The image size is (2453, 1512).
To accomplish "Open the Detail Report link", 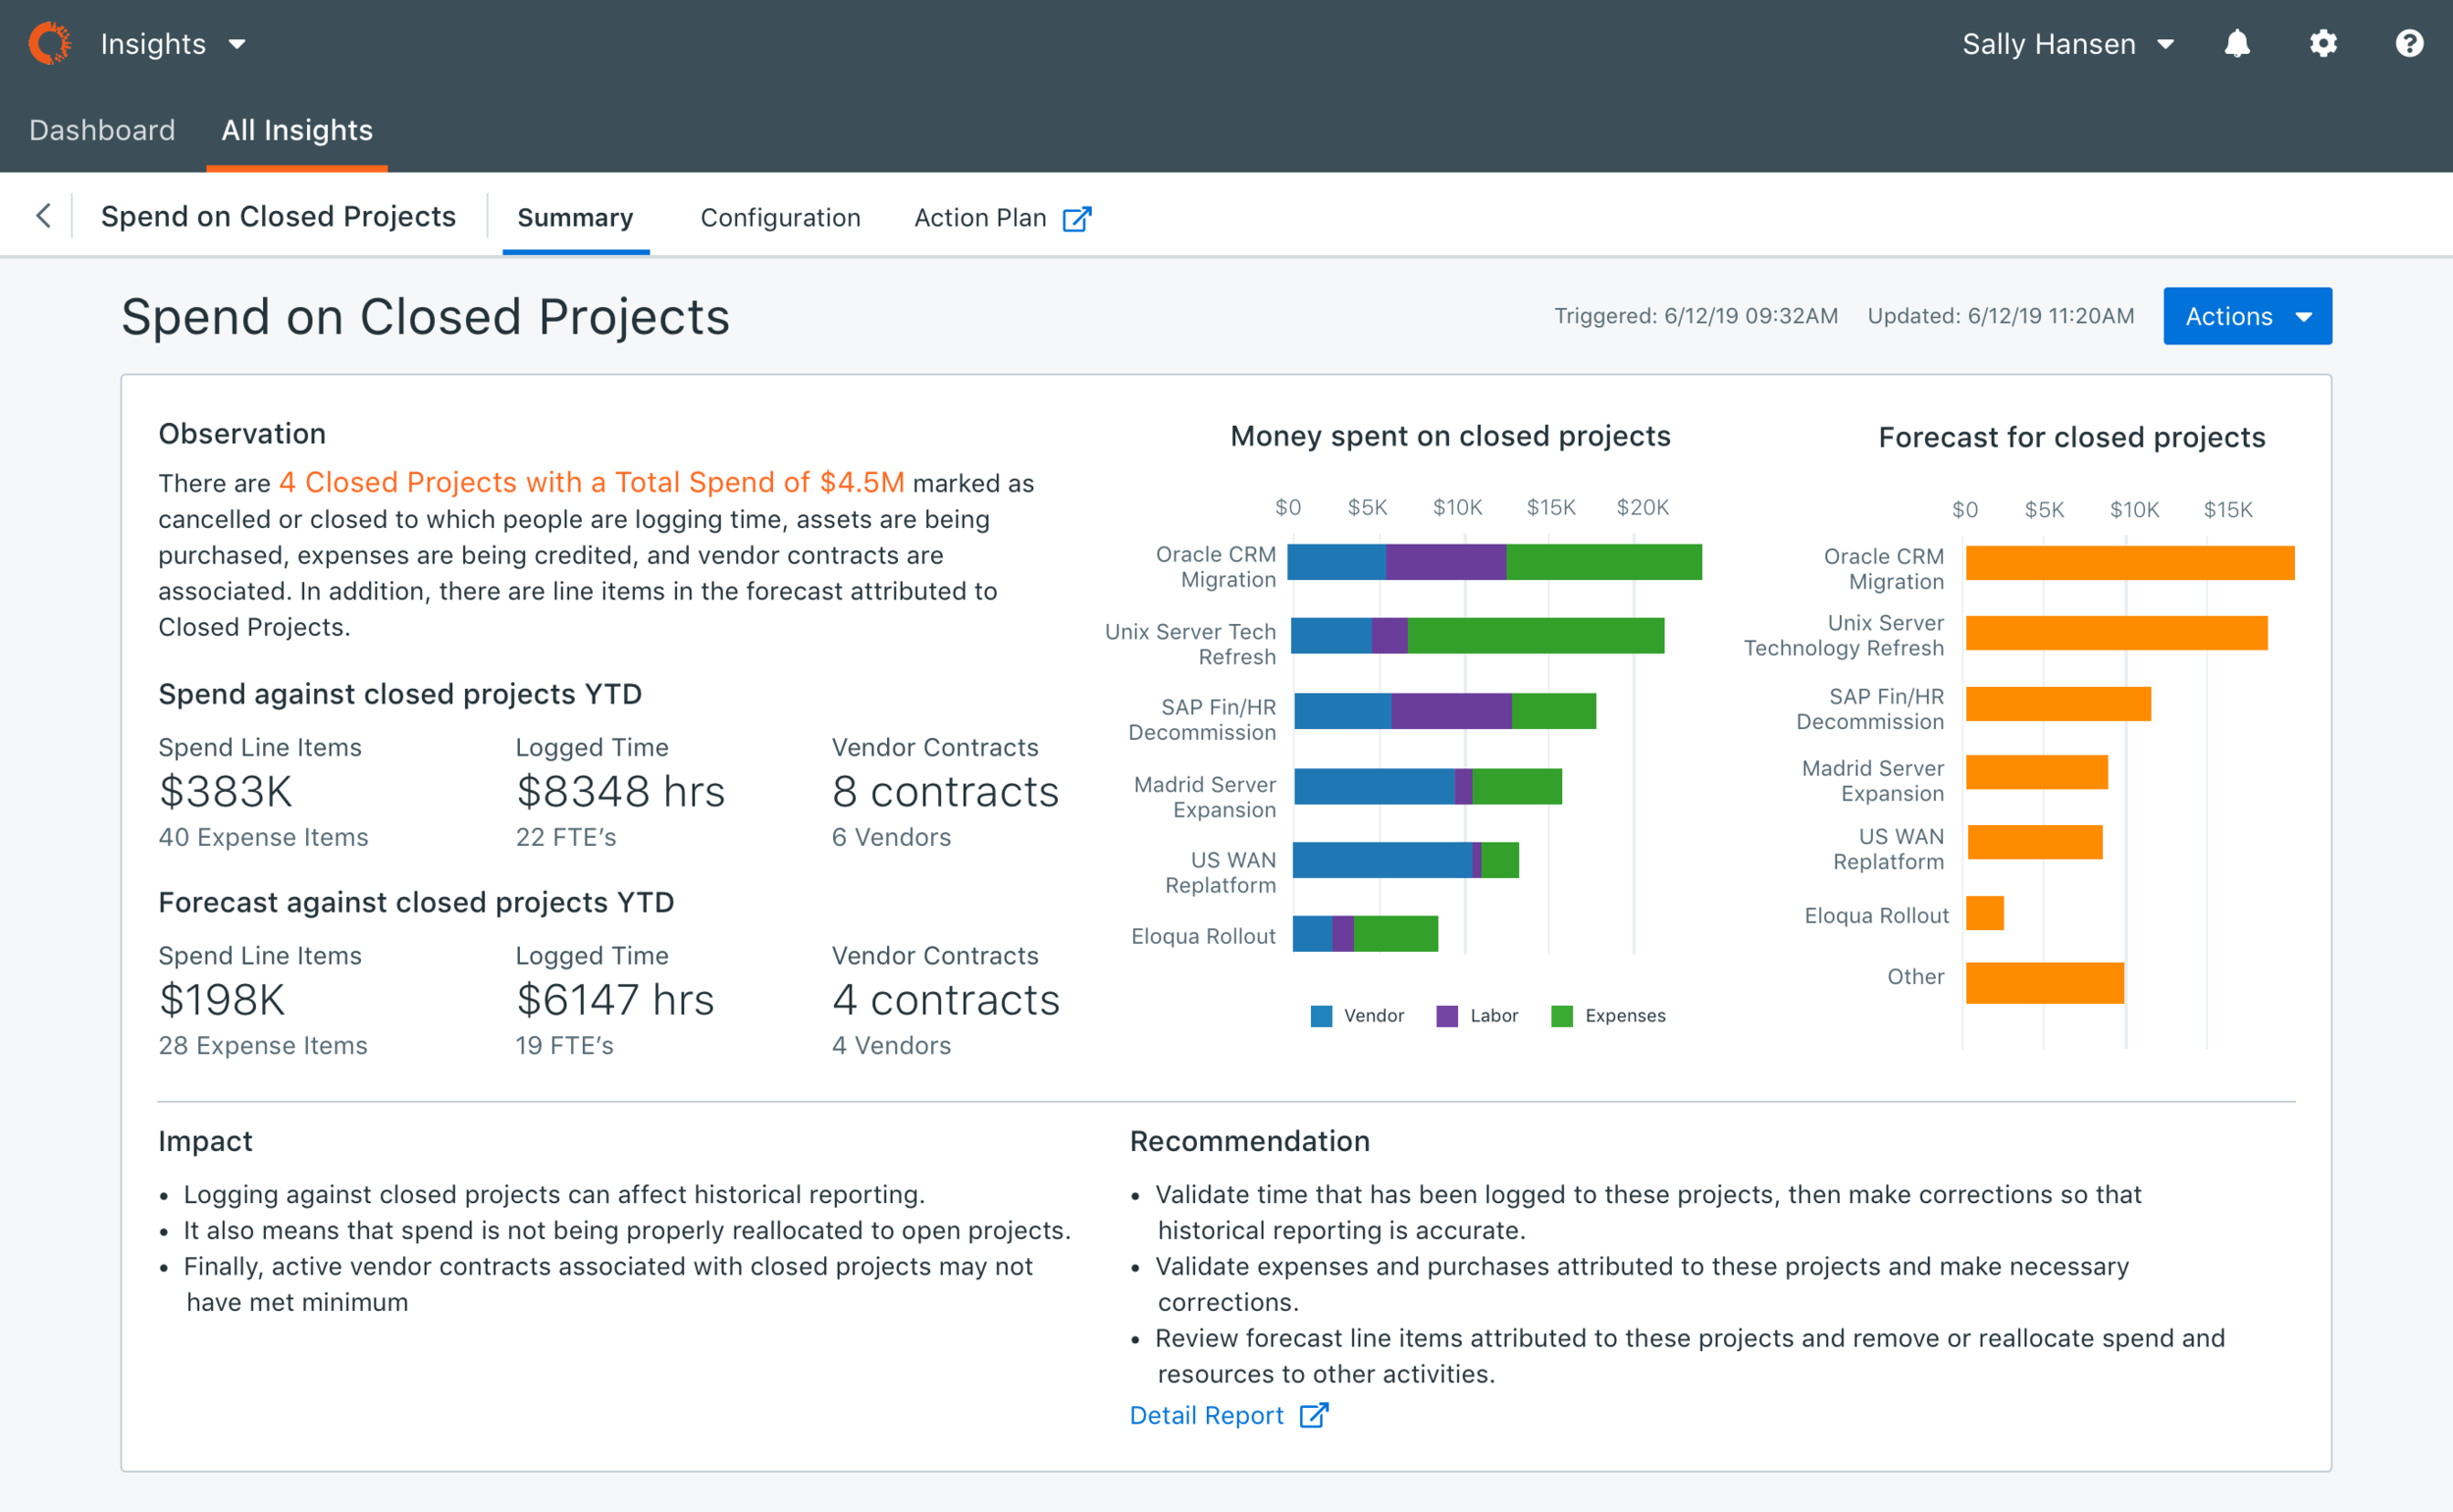I will pyautogui.click(x=1206, y=1415).
